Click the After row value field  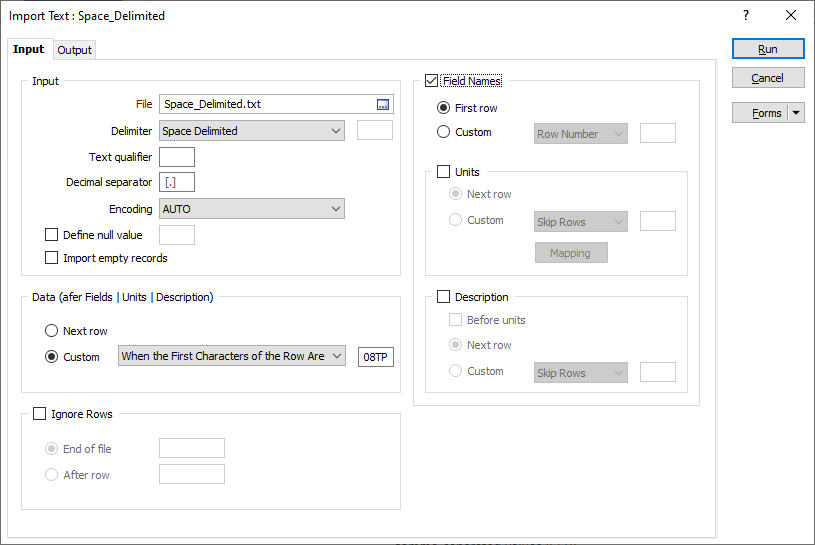tap(192, 474)
